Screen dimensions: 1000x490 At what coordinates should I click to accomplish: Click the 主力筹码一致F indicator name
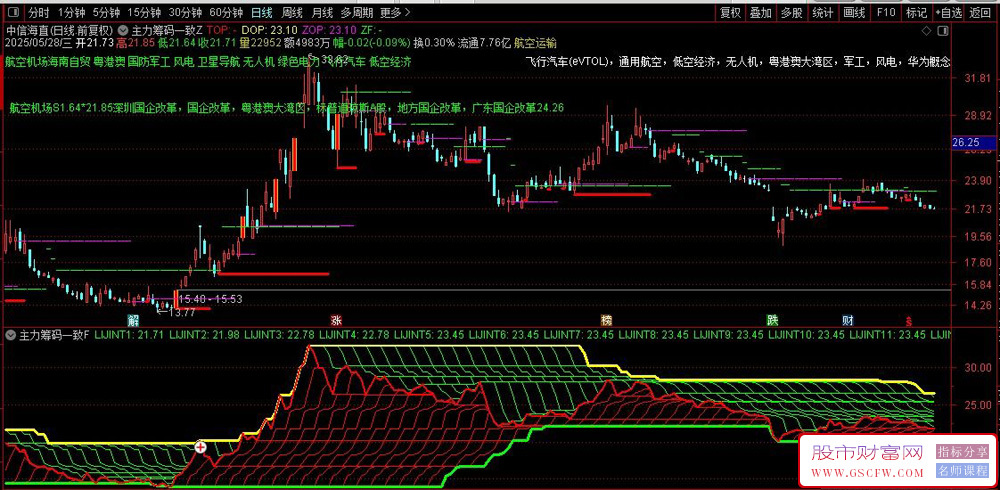pyautogui.click(x=55, y=334)
